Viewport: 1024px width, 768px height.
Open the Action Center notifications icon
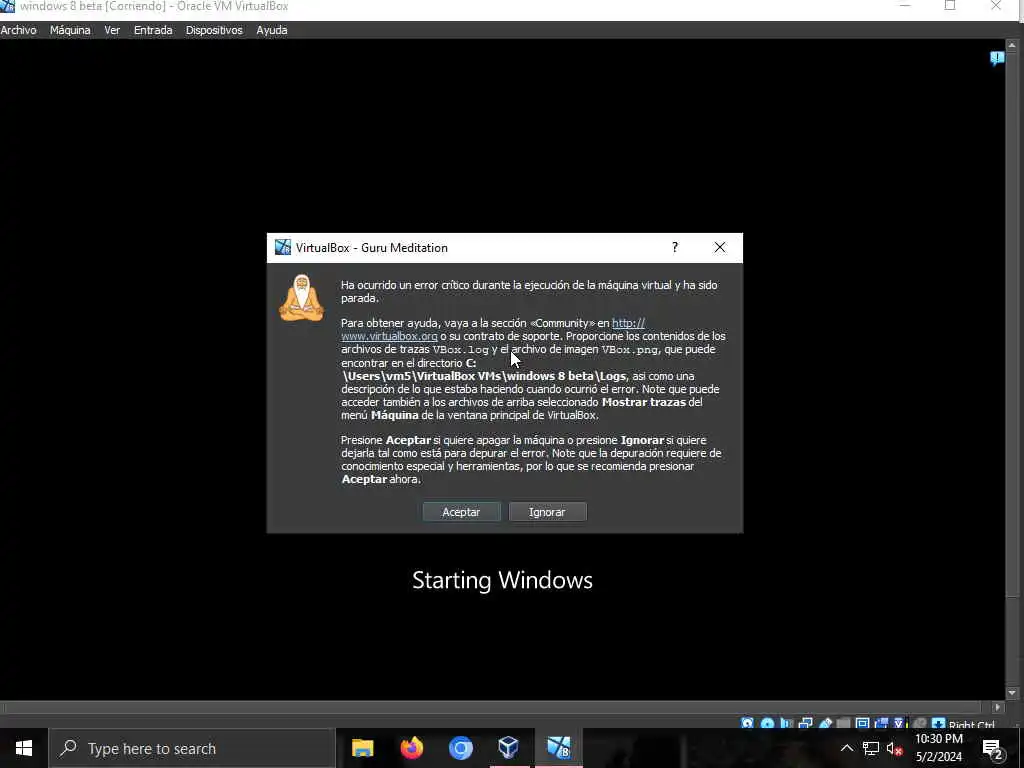pyautogui.click(x=992, y=749)
